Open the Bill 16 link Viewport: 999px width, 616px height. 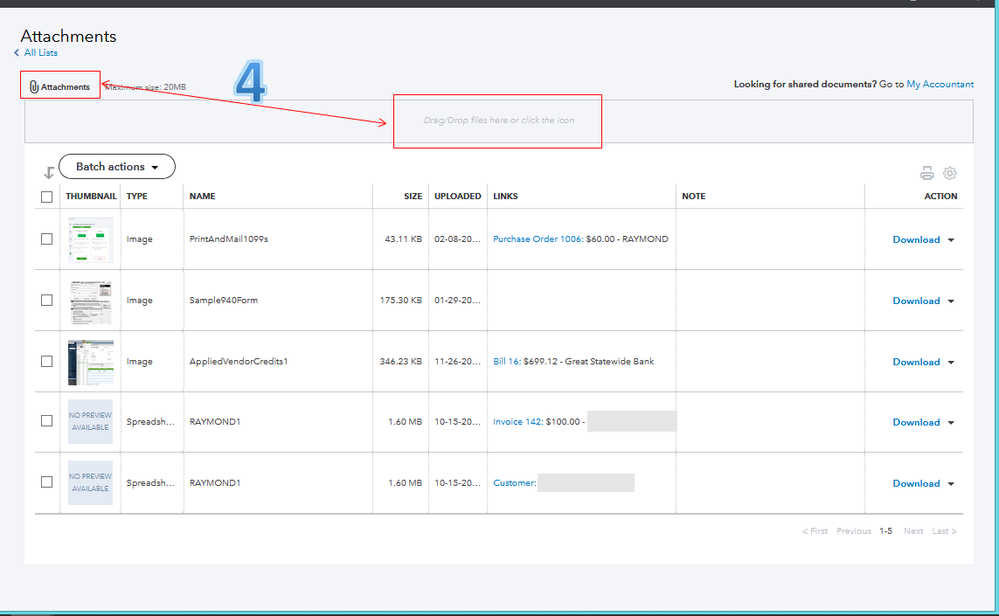(507, 361)
